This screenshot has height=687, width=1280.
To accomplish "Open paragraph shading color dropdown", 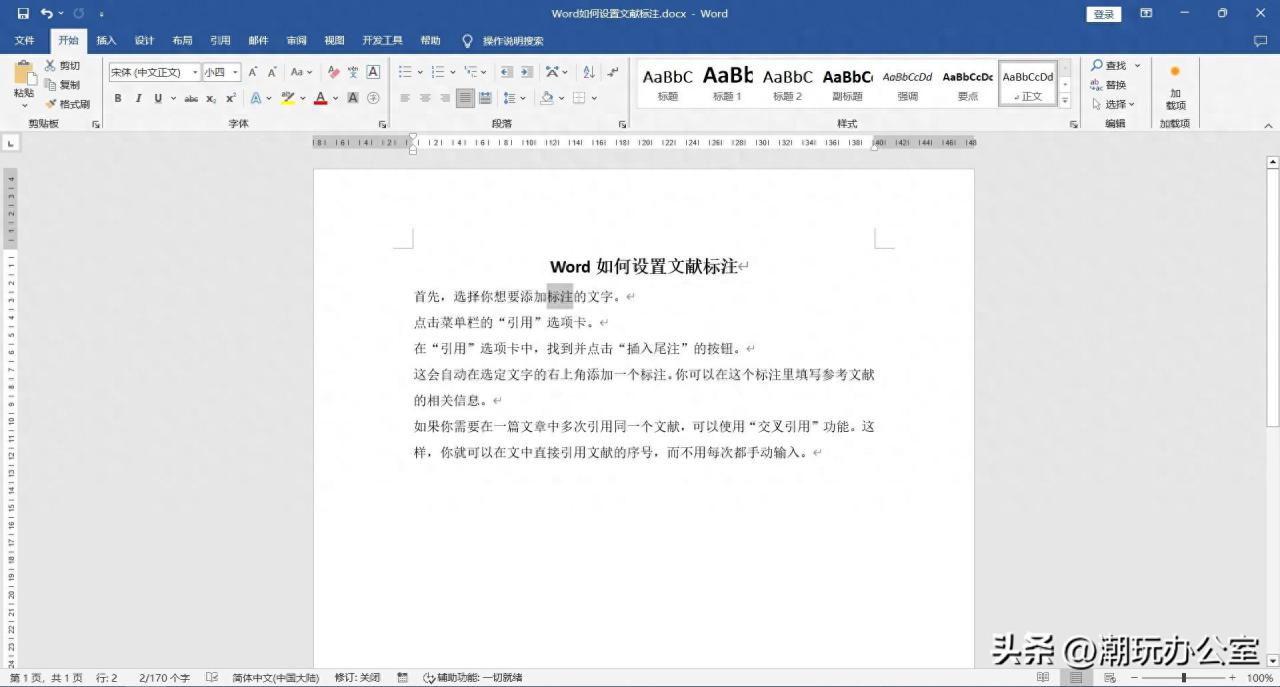I will 562,98.
